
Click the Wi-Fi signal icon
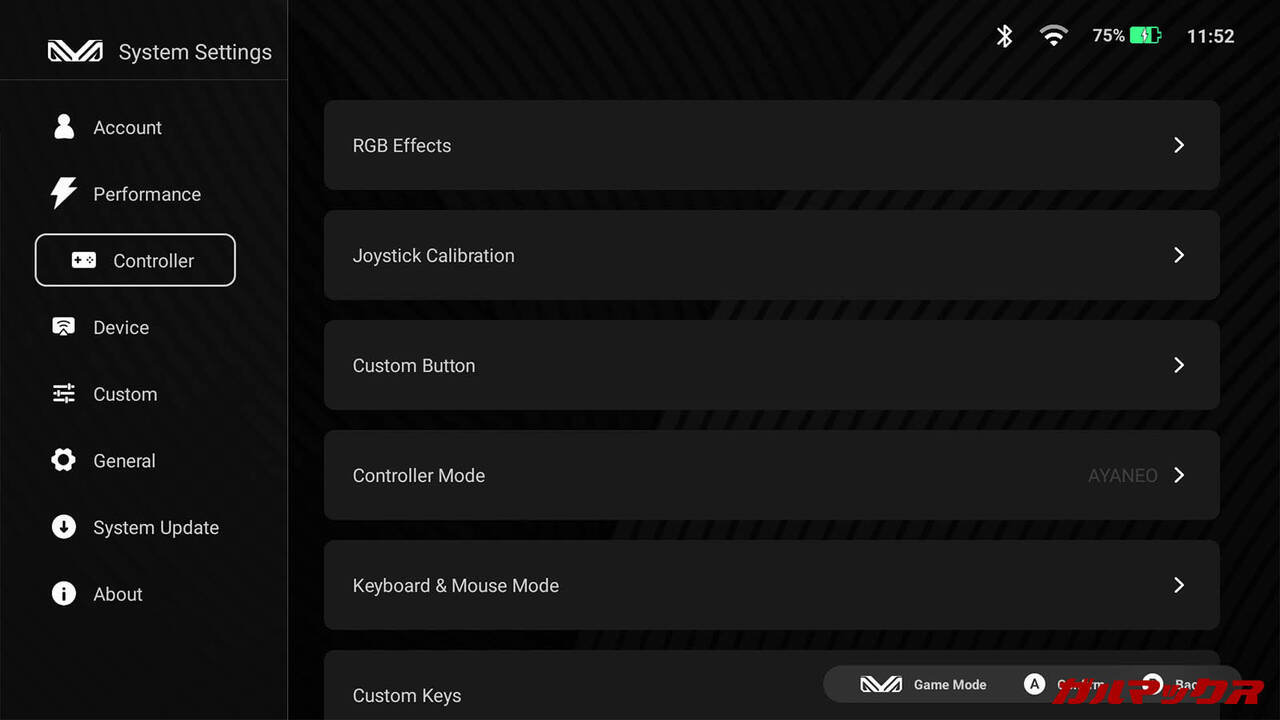(x=1053, y=36)
